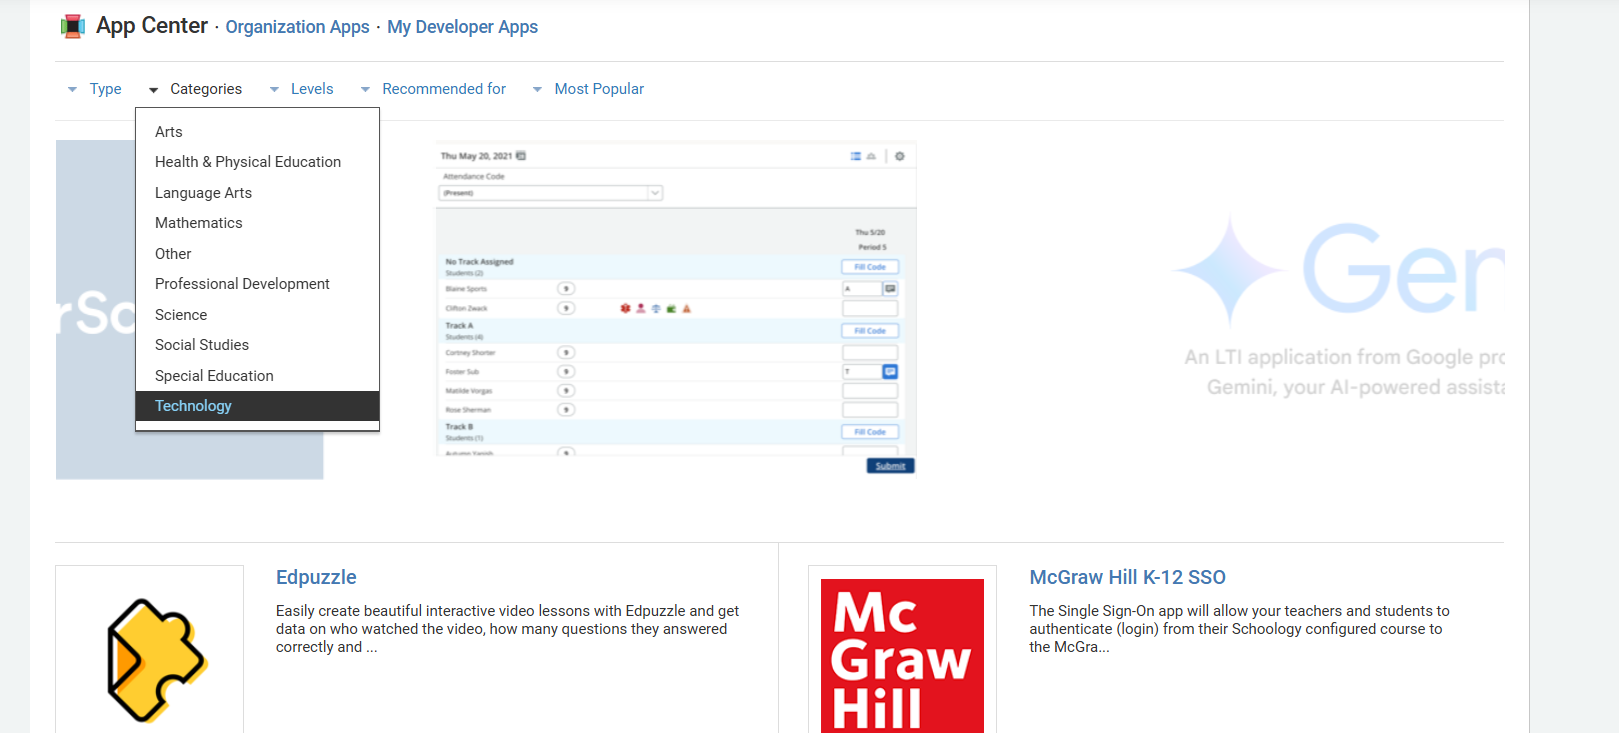Choose Social Studies category
This screenshot has width=1619, height=733.
[x=257, y=345]
